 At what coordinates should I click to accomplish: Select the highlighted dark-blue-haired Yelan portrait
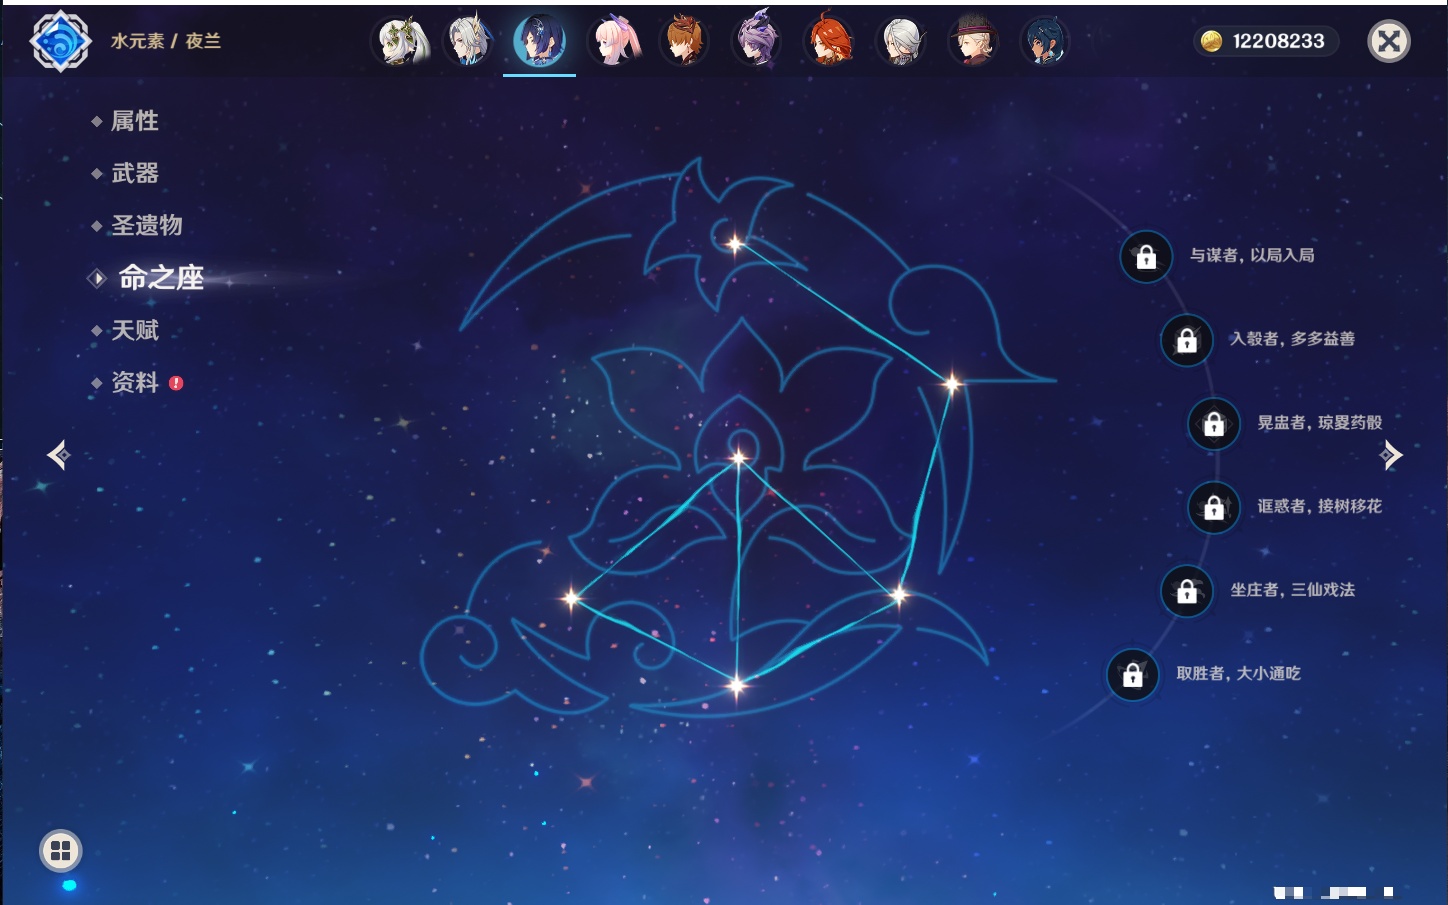539,41
